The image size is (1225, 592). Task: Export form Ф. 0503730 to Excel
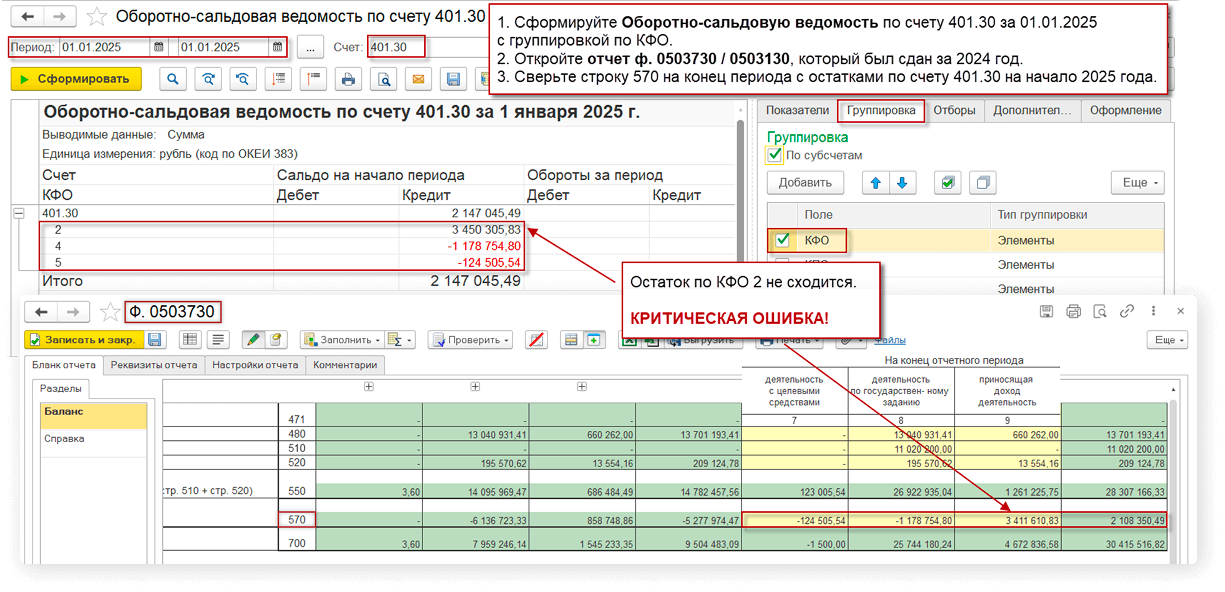coord(631,342)
